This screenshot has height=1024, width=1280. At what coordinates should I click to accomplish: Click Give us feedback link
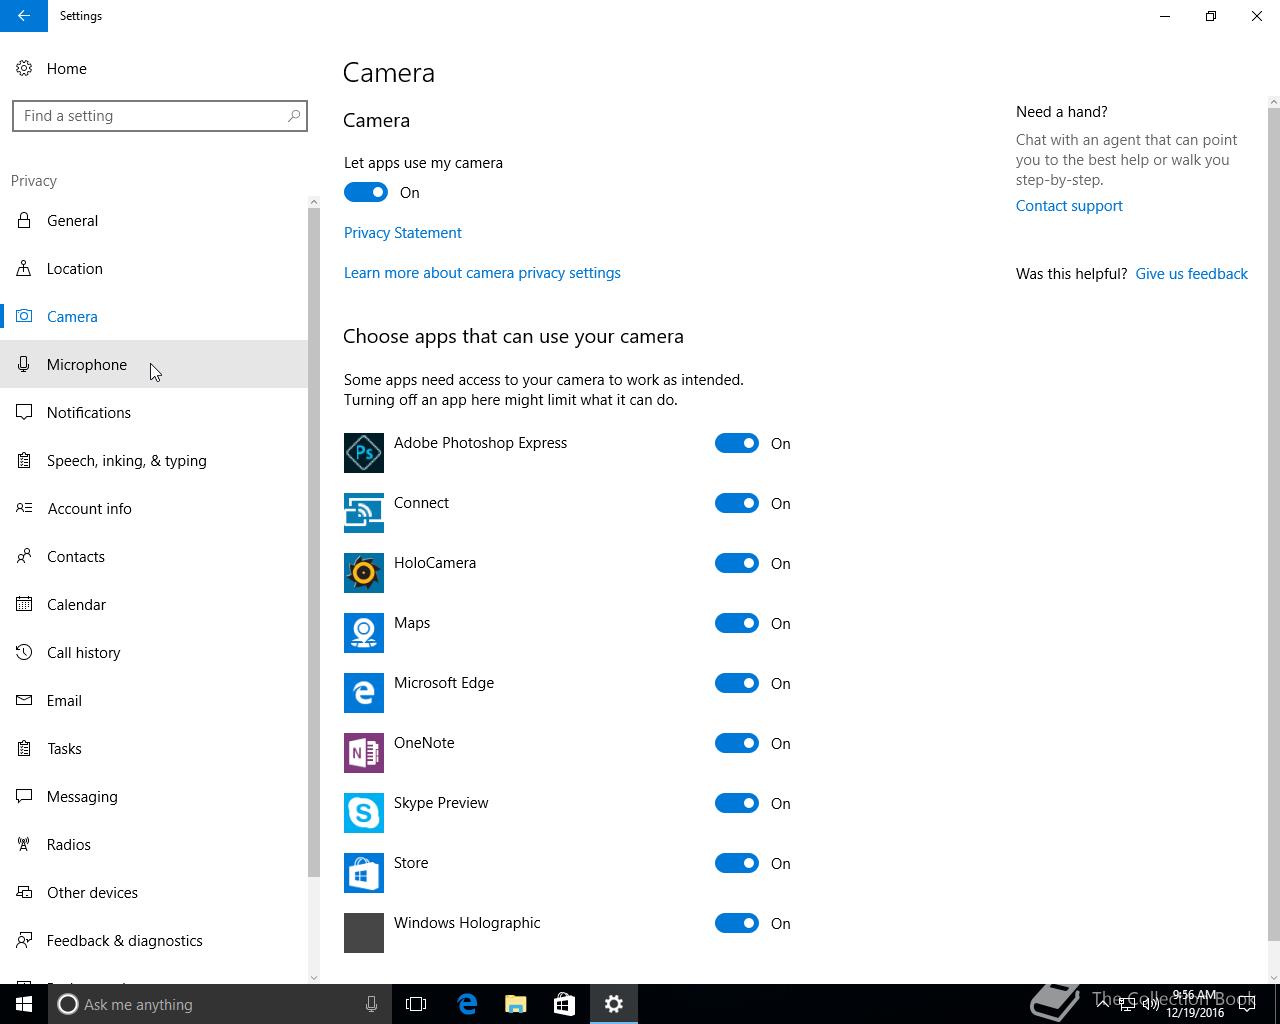[1191, 273]
